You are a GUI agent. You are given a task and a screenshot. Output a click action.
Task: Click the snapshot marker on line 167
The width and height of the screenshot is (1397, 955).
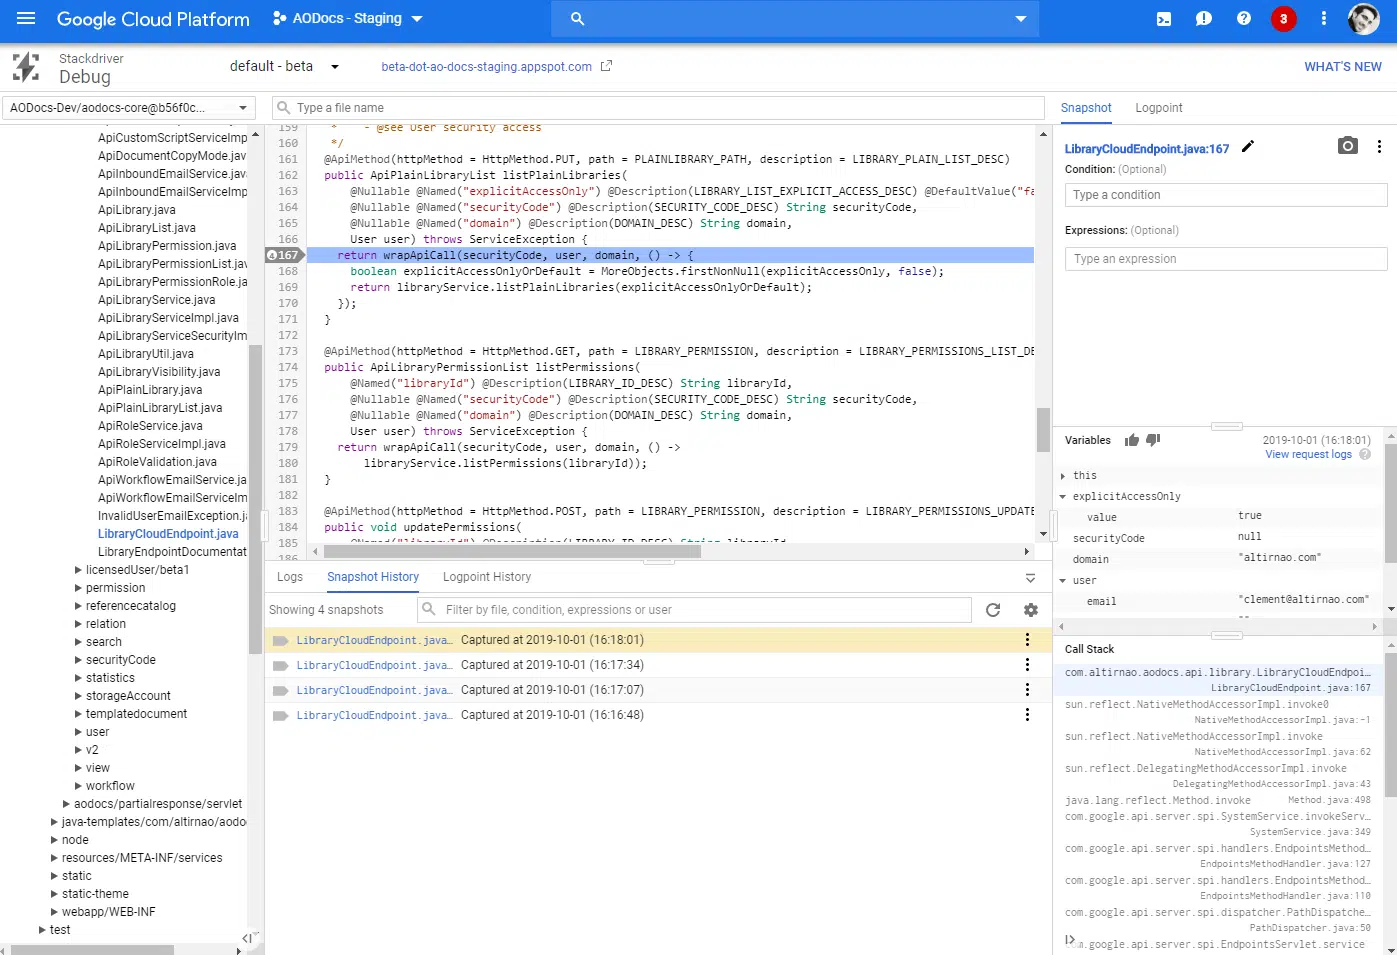[283, 255]
